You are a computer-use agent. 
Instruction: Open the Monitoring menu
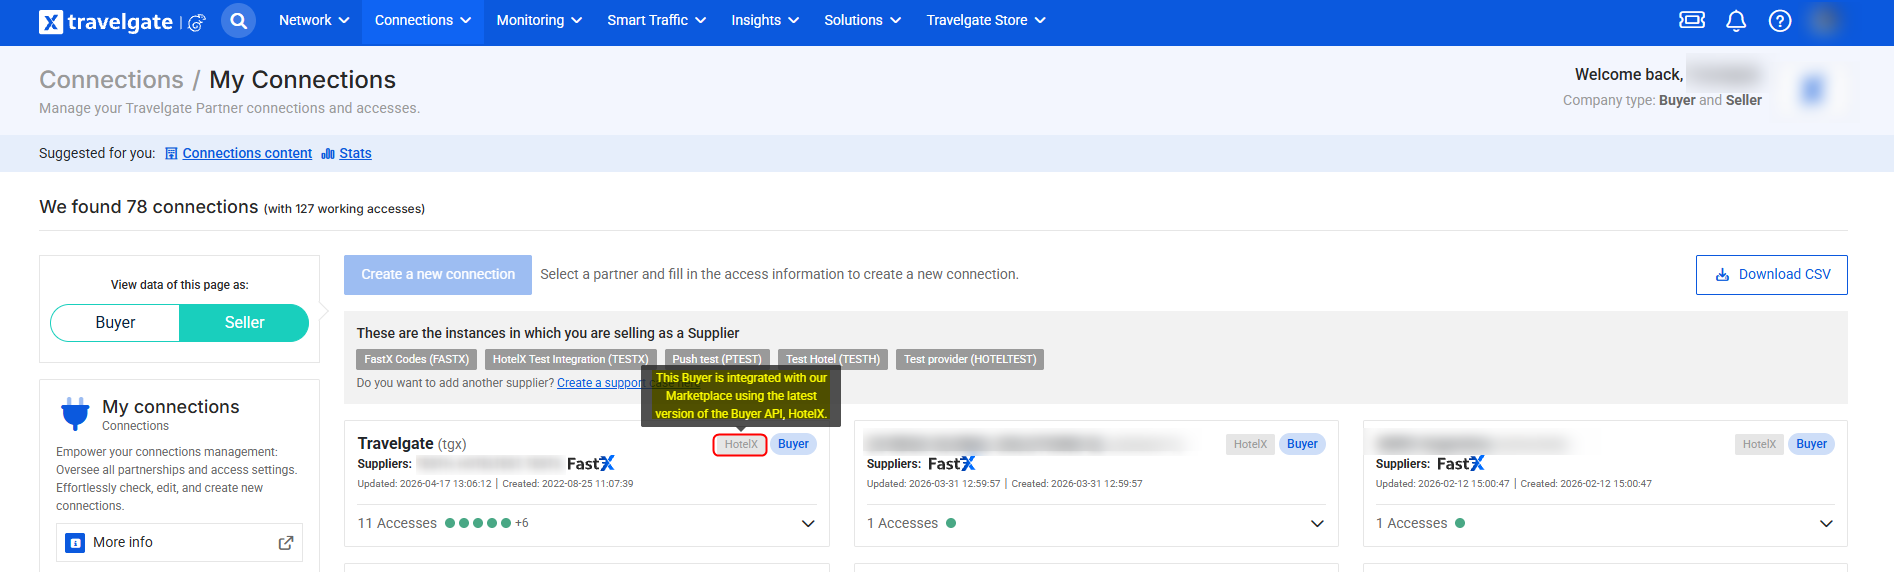539,20
